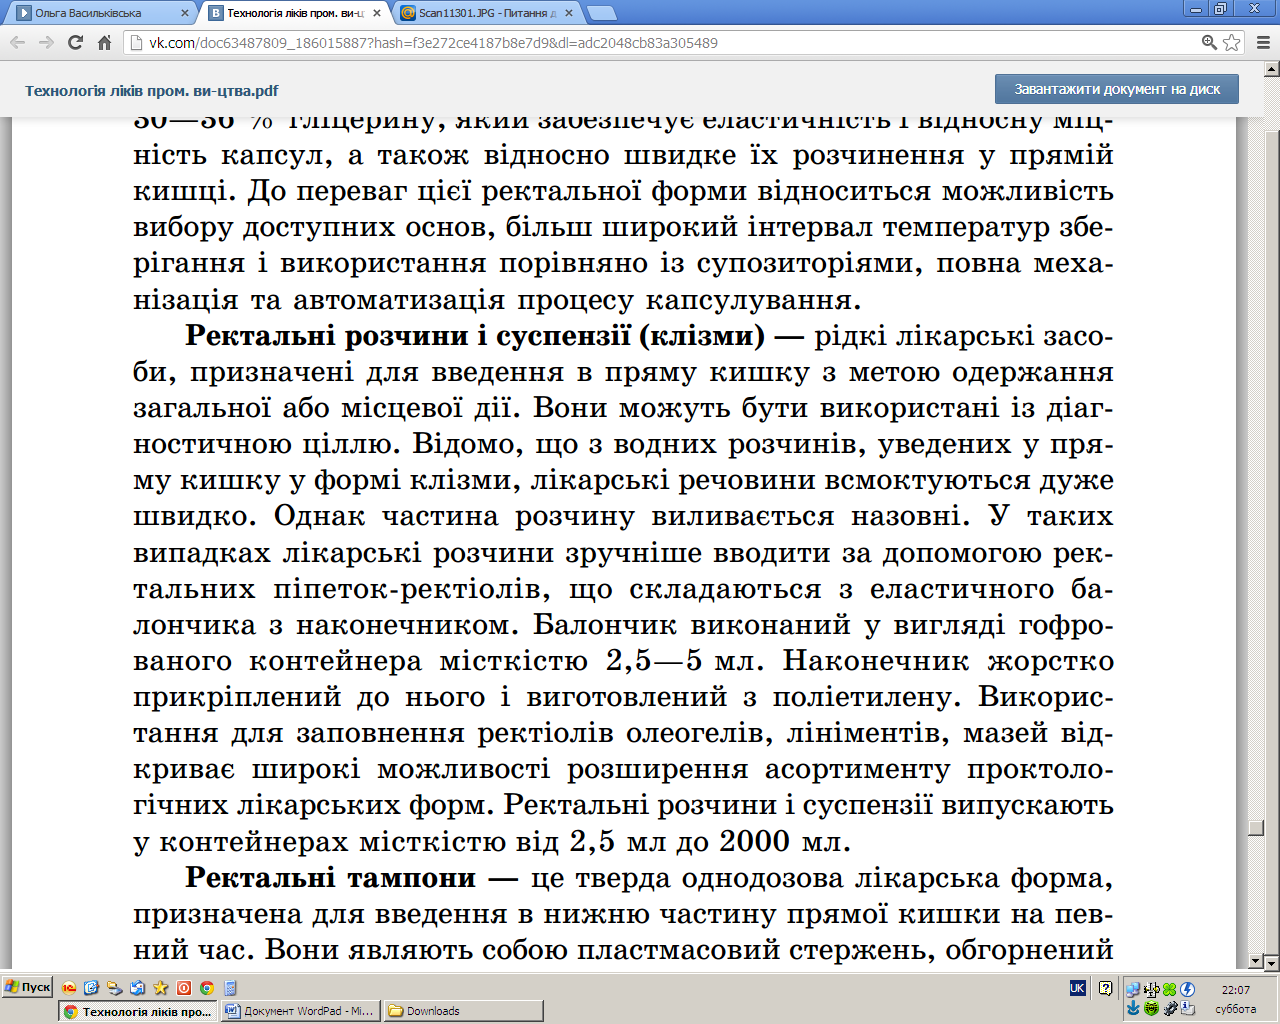Open network drive quick launch icon

[115, 988]
